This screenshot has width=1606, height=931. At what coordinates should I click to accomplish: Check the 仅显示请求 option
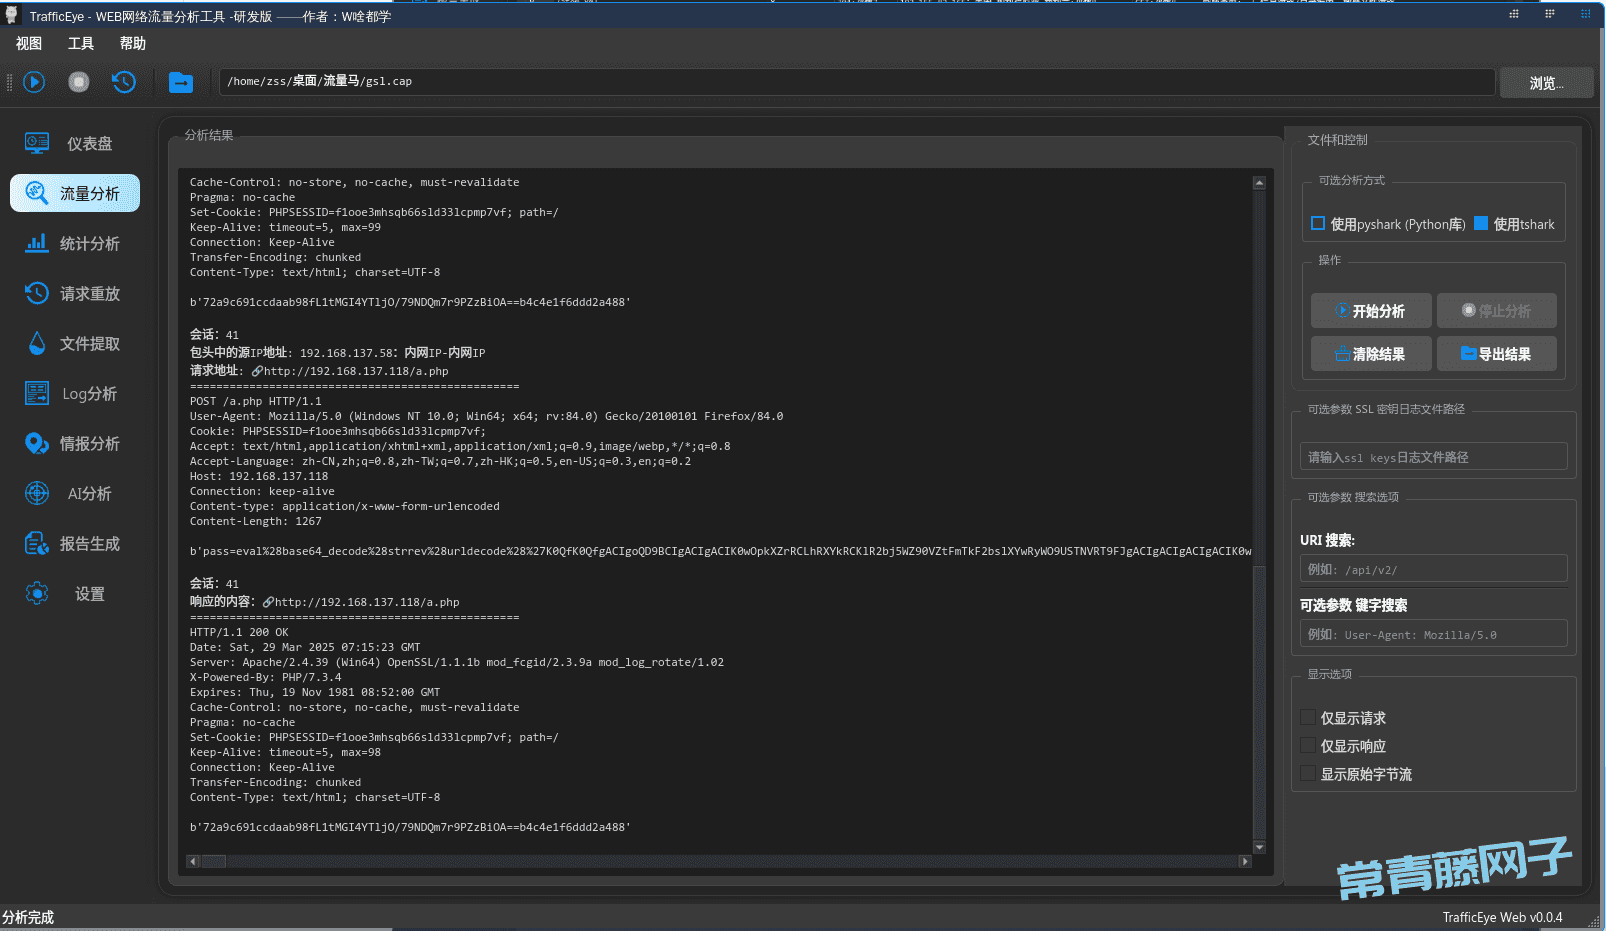pyautogui.click(x=1308, y=718)
